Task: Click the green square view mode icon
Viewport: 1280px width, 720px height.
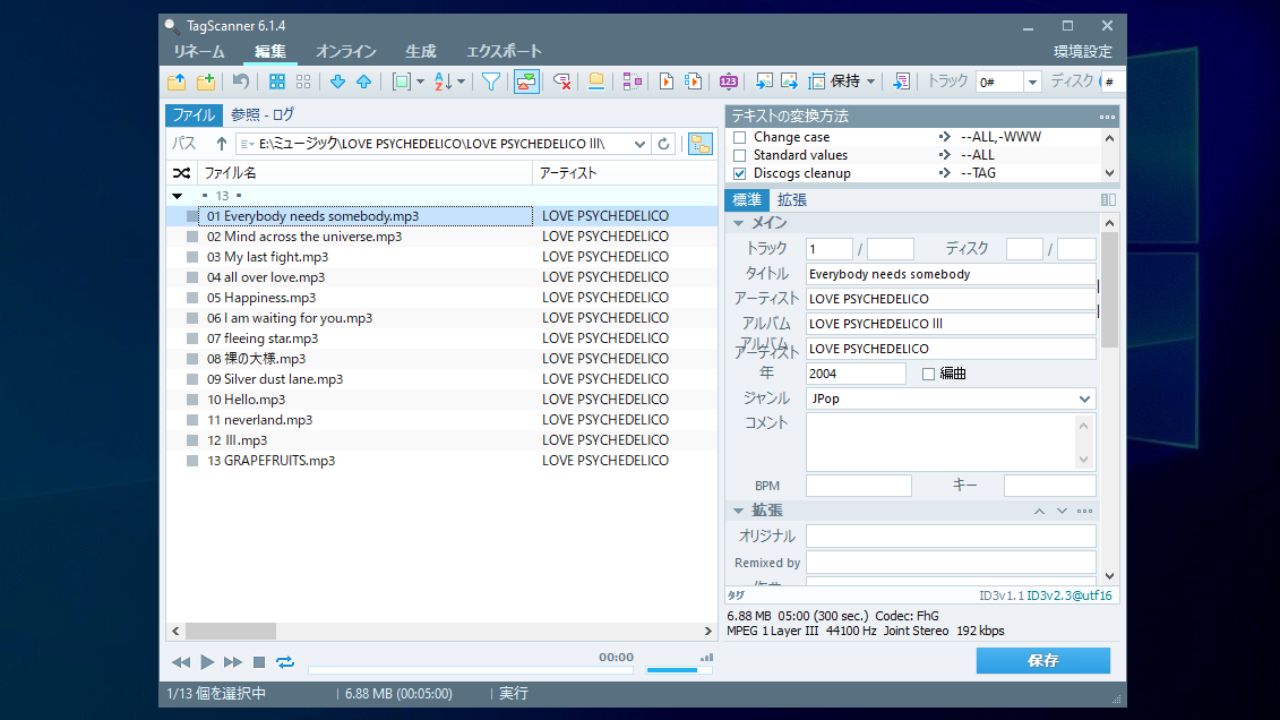Action: click(x=401, y=82)
